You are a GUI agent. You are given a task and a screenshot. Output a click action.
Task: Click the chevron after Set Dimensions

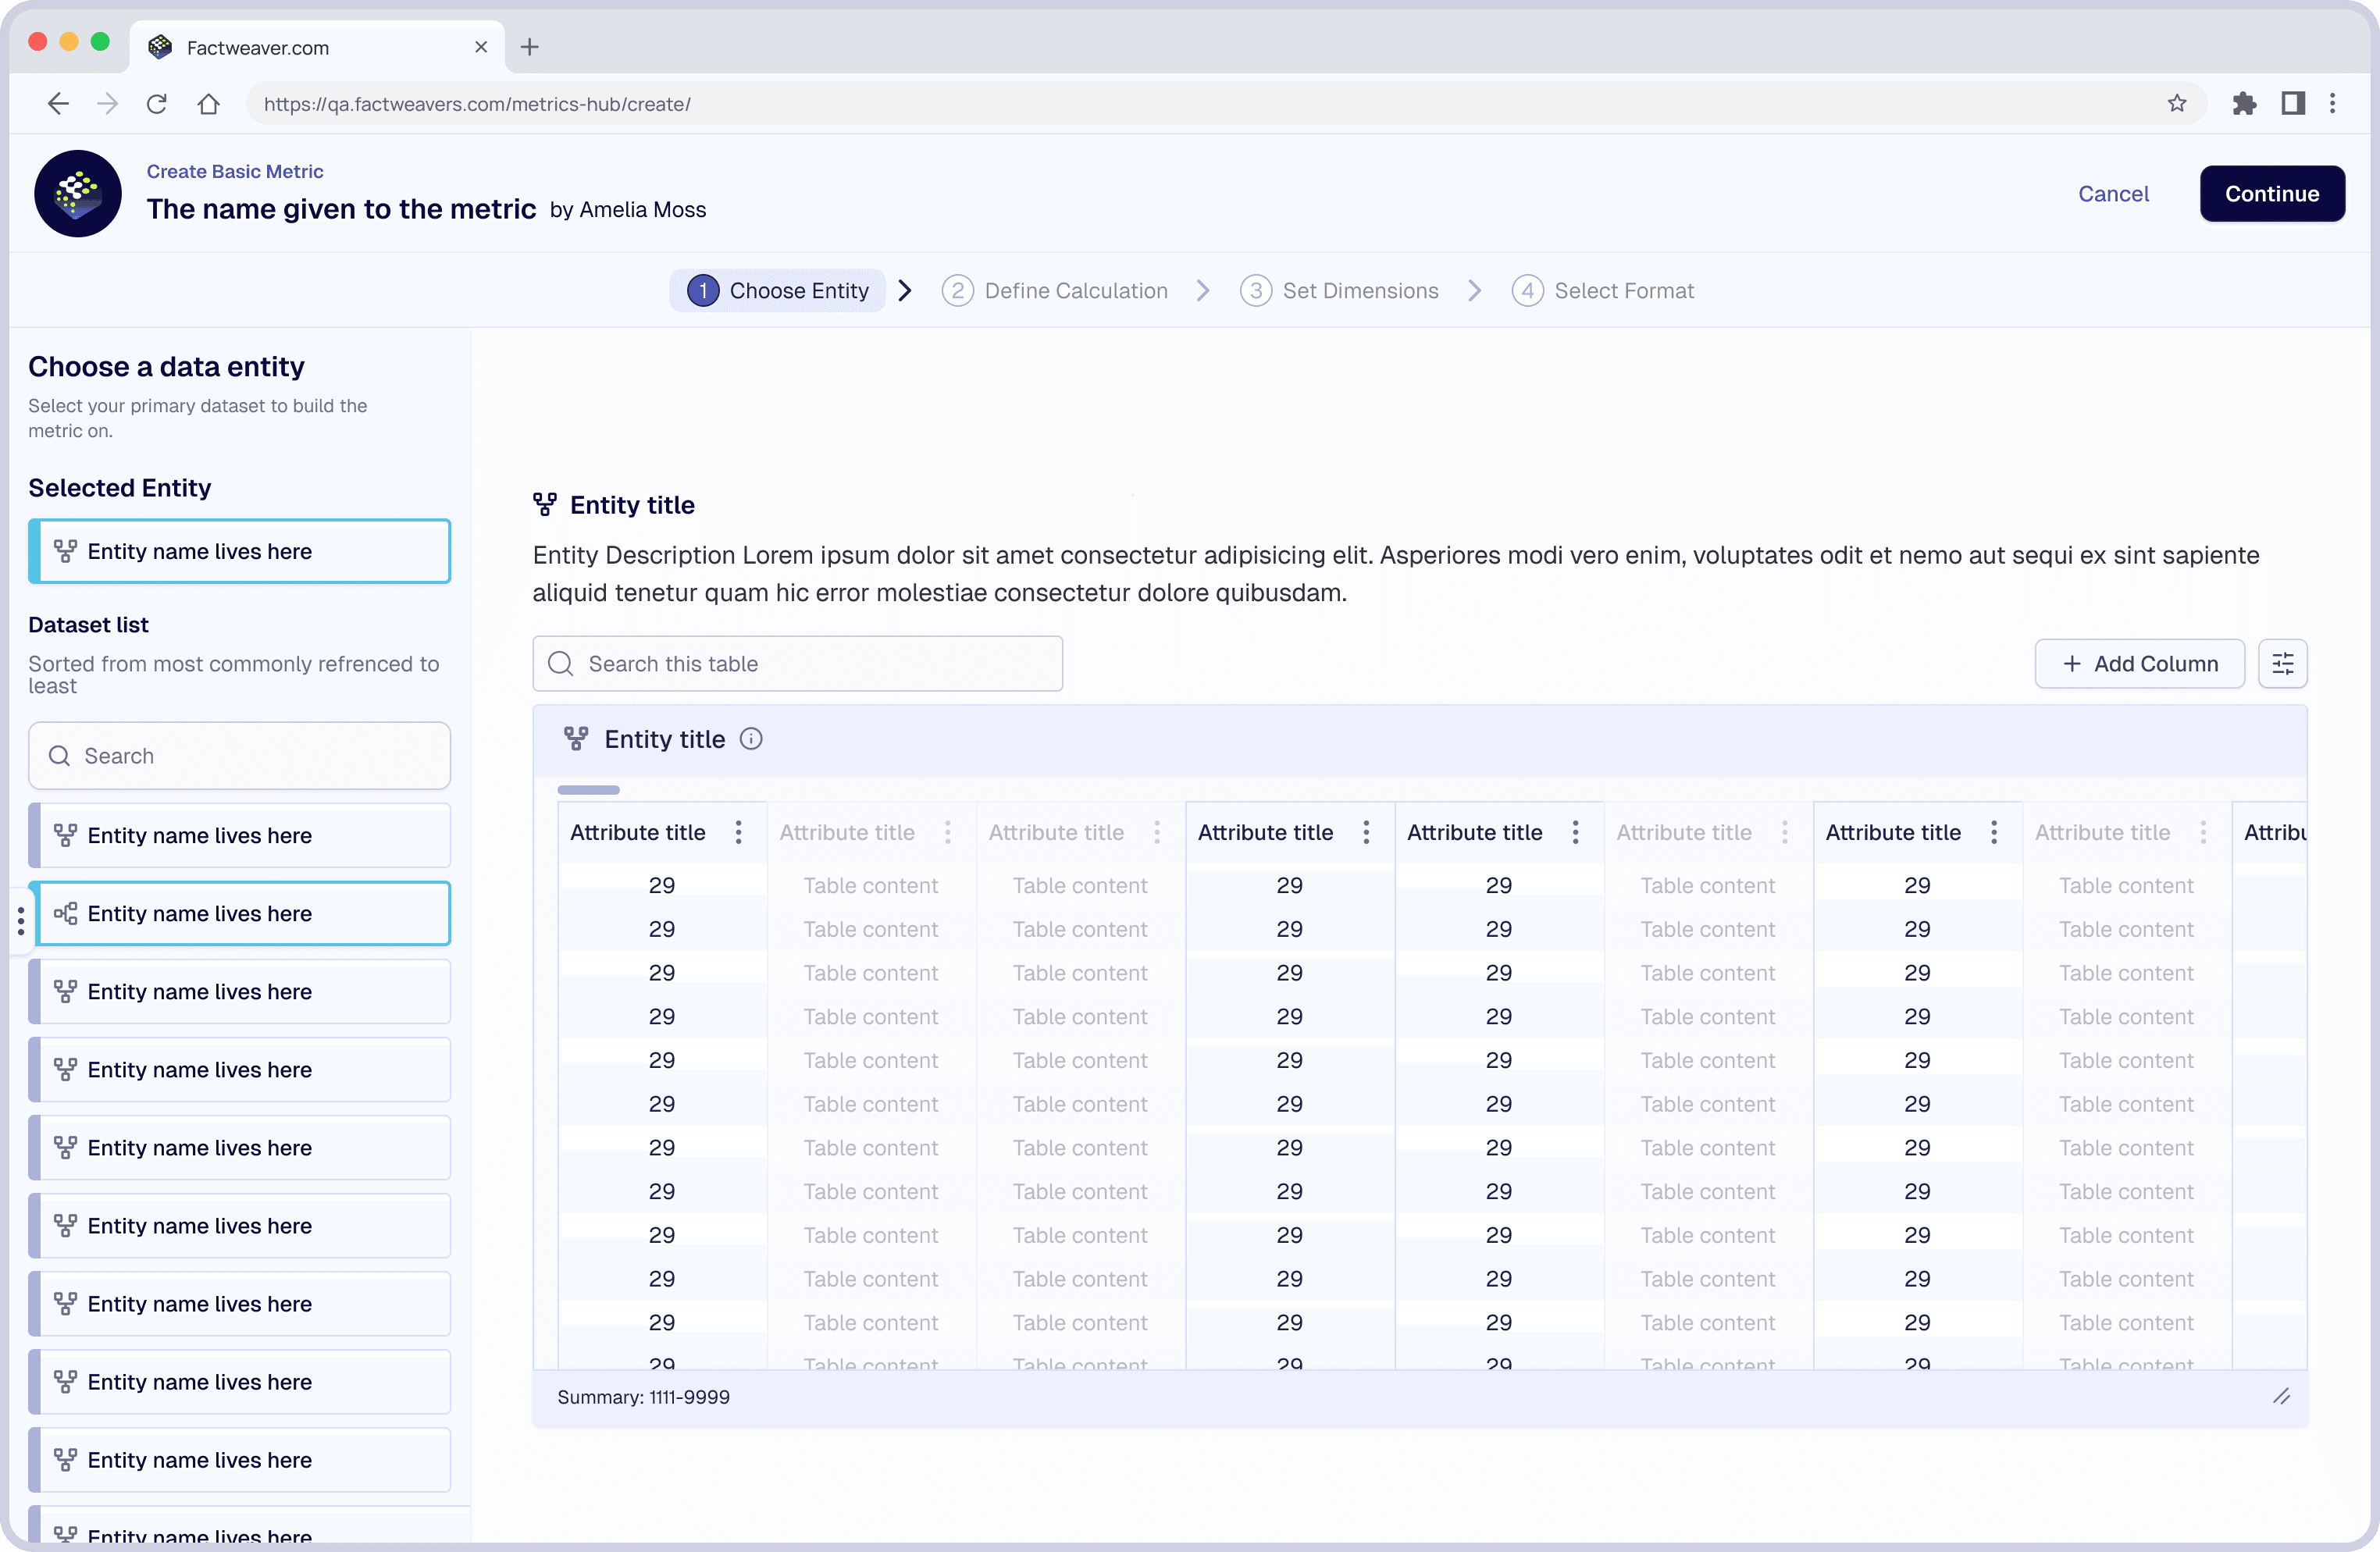1475,291
